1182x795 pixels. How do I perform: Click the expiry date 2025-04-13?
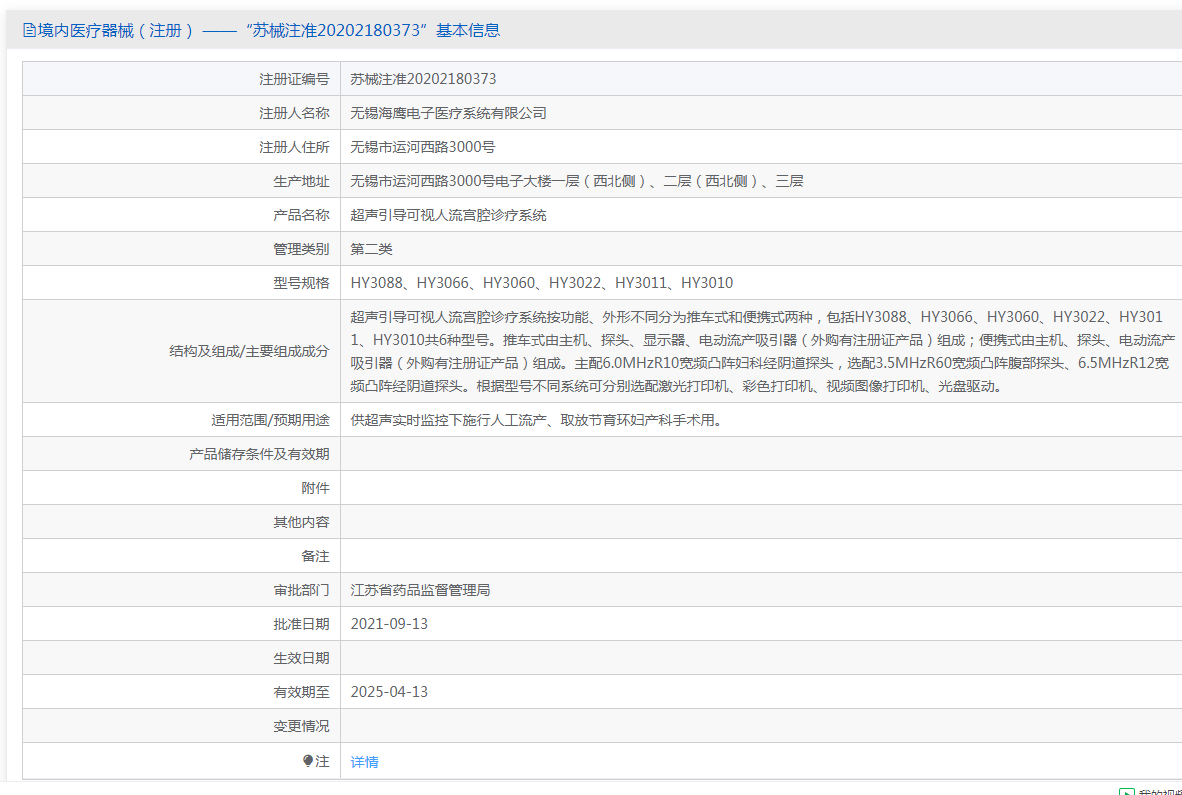(389, 692)
